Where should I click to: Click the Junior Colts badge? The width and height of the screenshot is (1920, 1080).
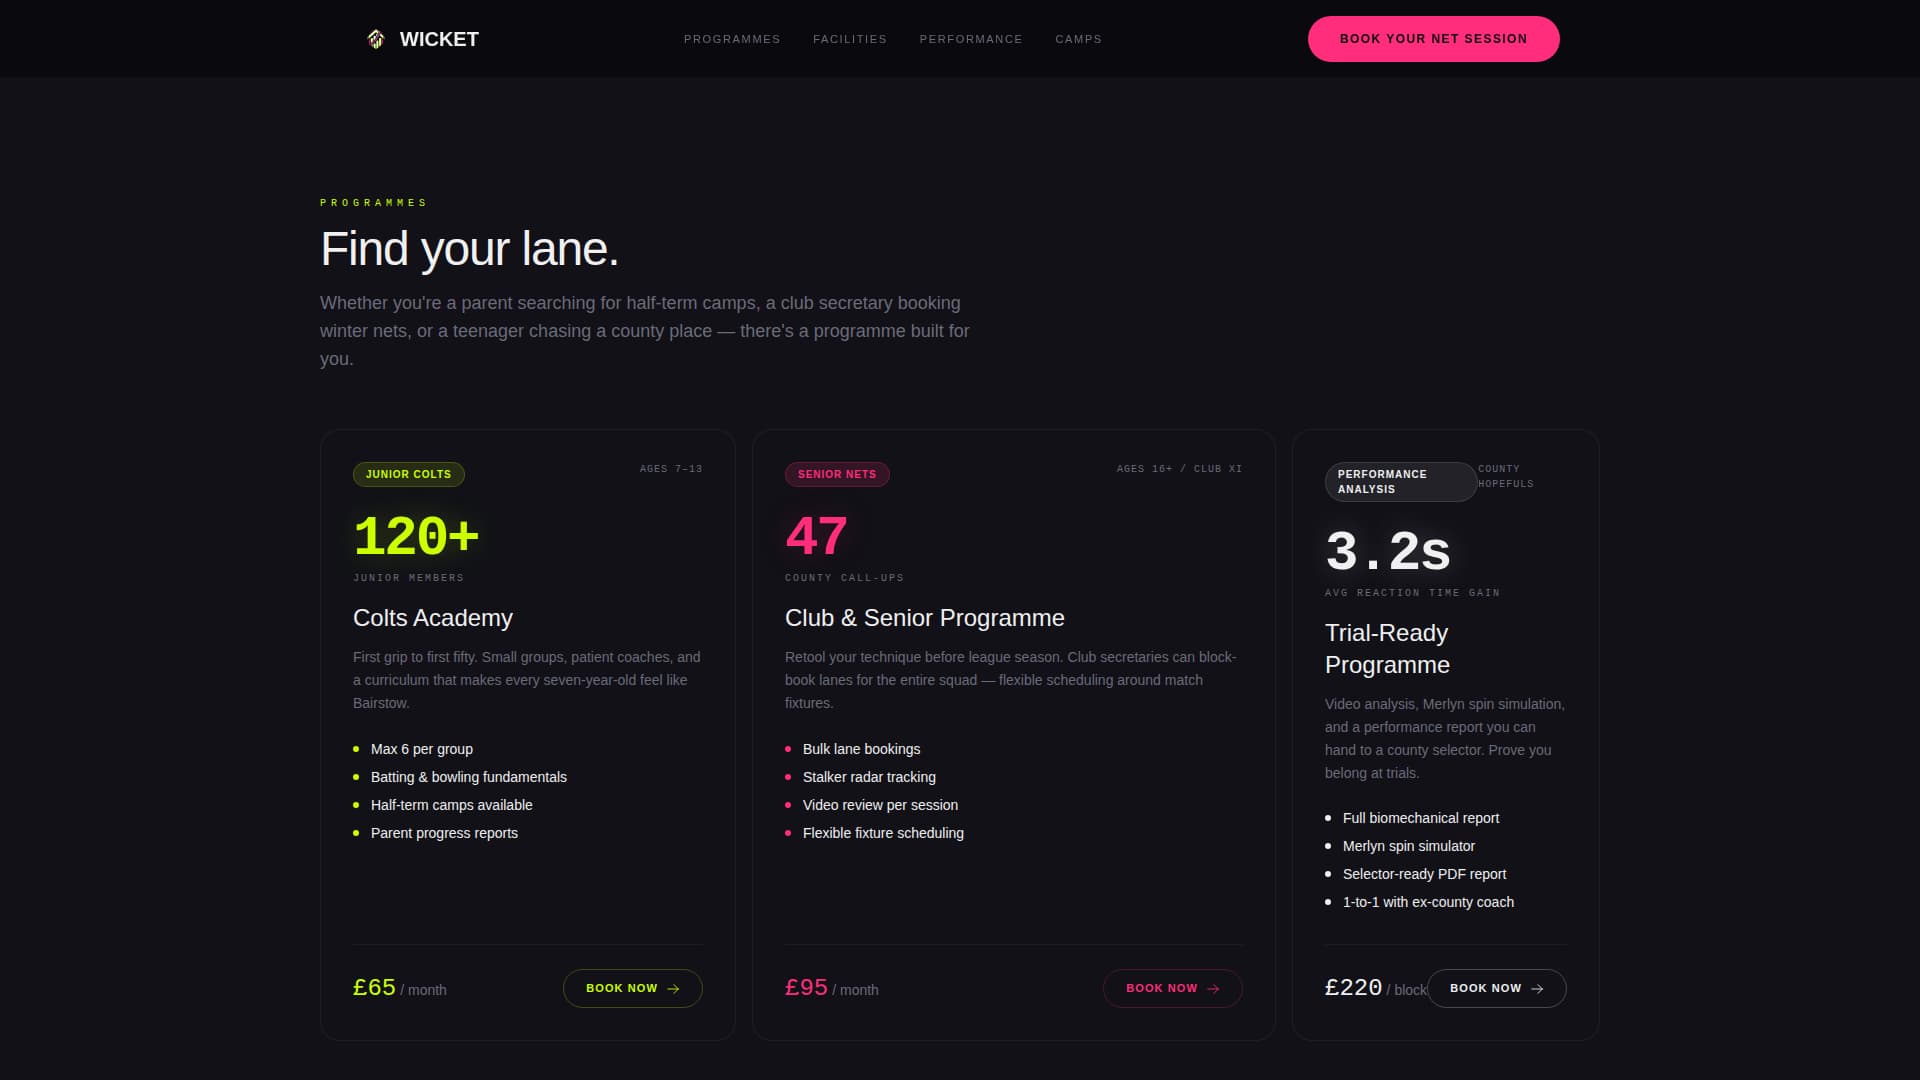[408, 474]
